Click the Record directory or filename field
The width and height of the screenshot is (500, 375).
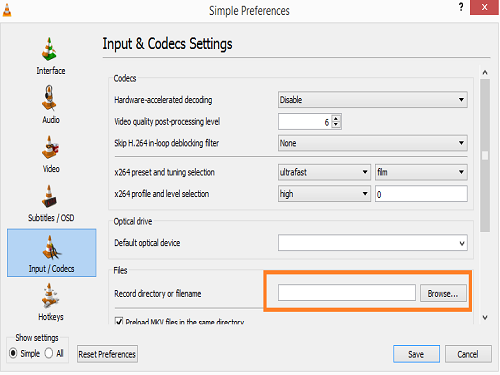[347, 293]
